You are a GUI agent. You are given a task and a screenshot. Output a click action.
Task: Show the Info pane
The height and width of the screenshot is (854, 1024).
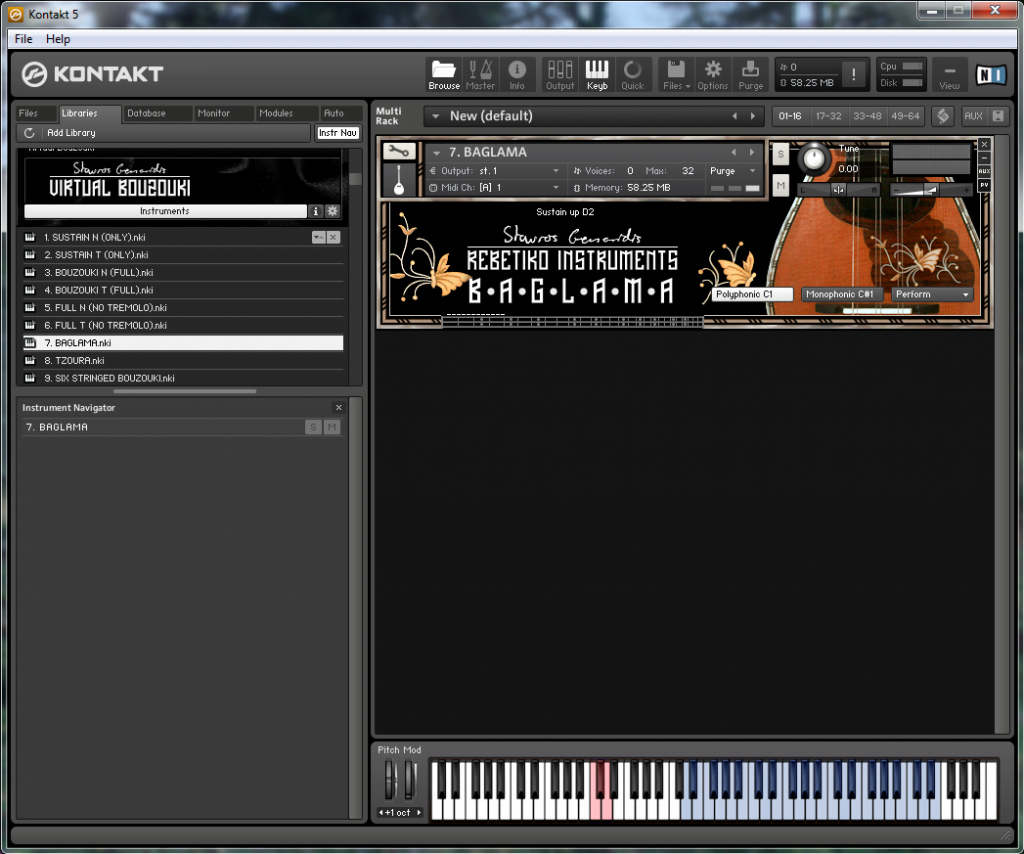coord(517,74)
